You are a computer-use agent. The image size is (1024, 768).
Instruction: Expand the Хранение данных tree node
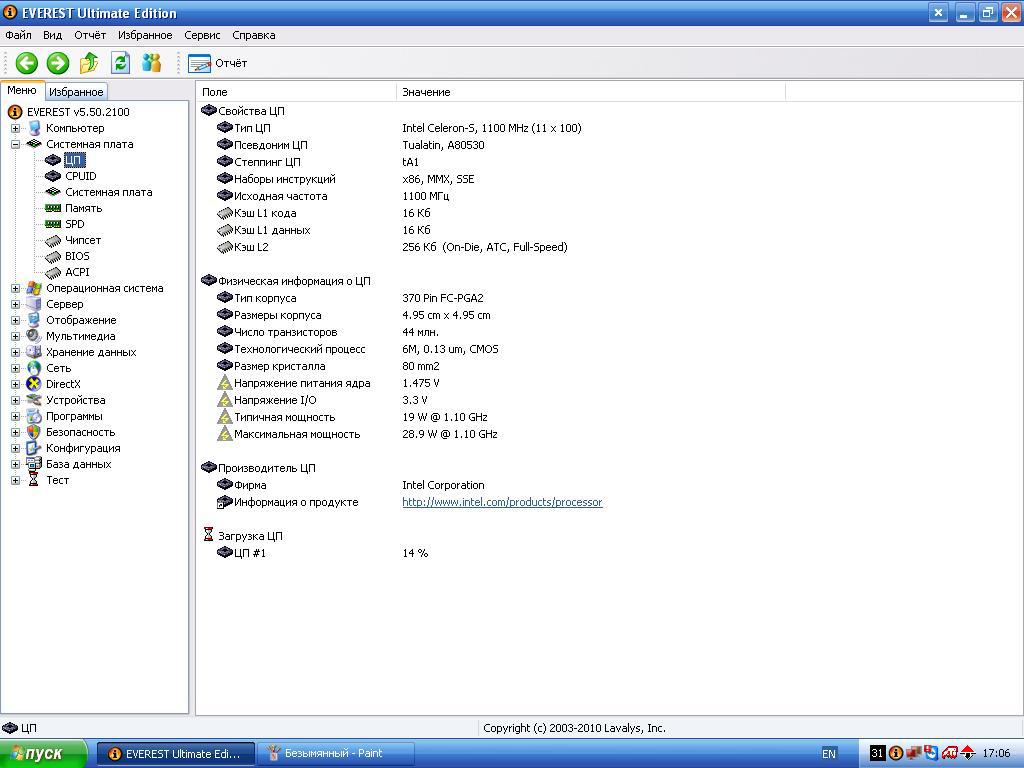click(15, 352)
